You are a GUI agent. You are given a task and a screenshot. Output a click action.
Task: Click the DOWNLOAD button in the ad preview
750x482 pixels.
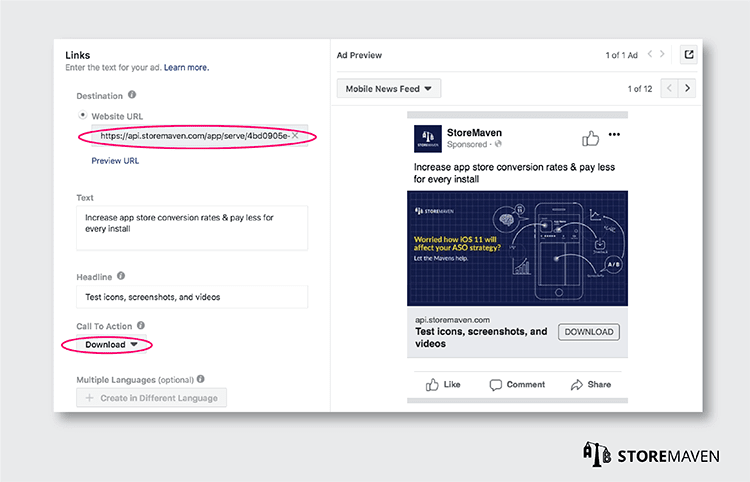pyautogui.click(x=589, y=332)
